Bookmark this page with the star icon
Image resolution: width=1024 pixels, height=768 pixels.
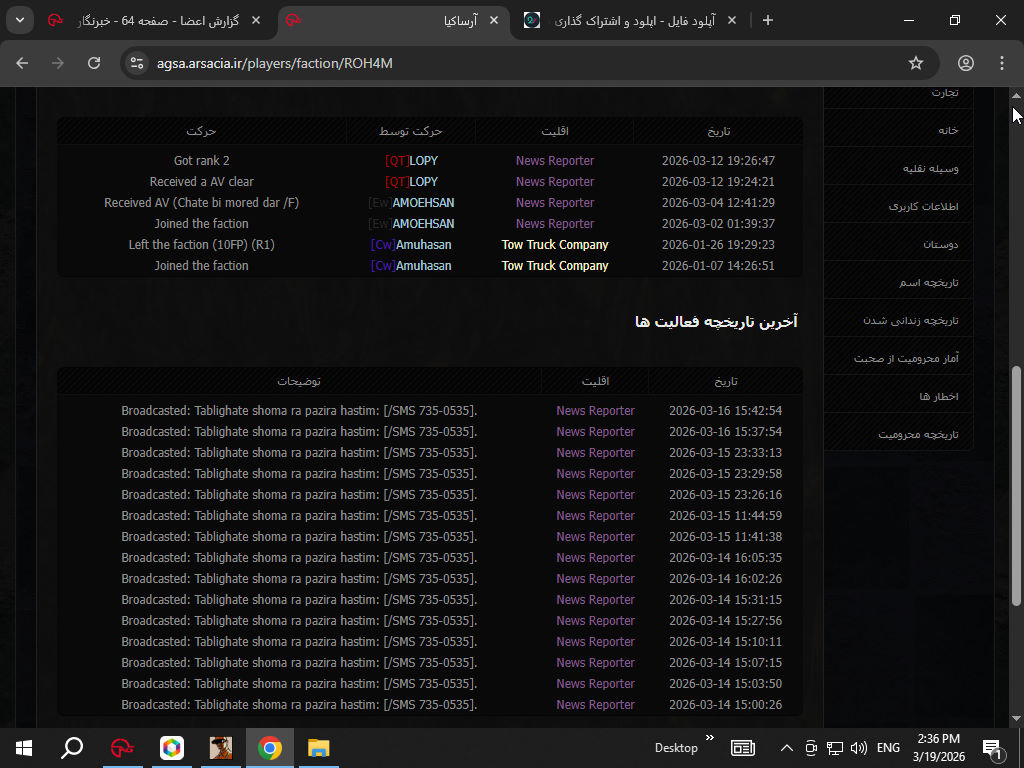click(x=916, y=63)
